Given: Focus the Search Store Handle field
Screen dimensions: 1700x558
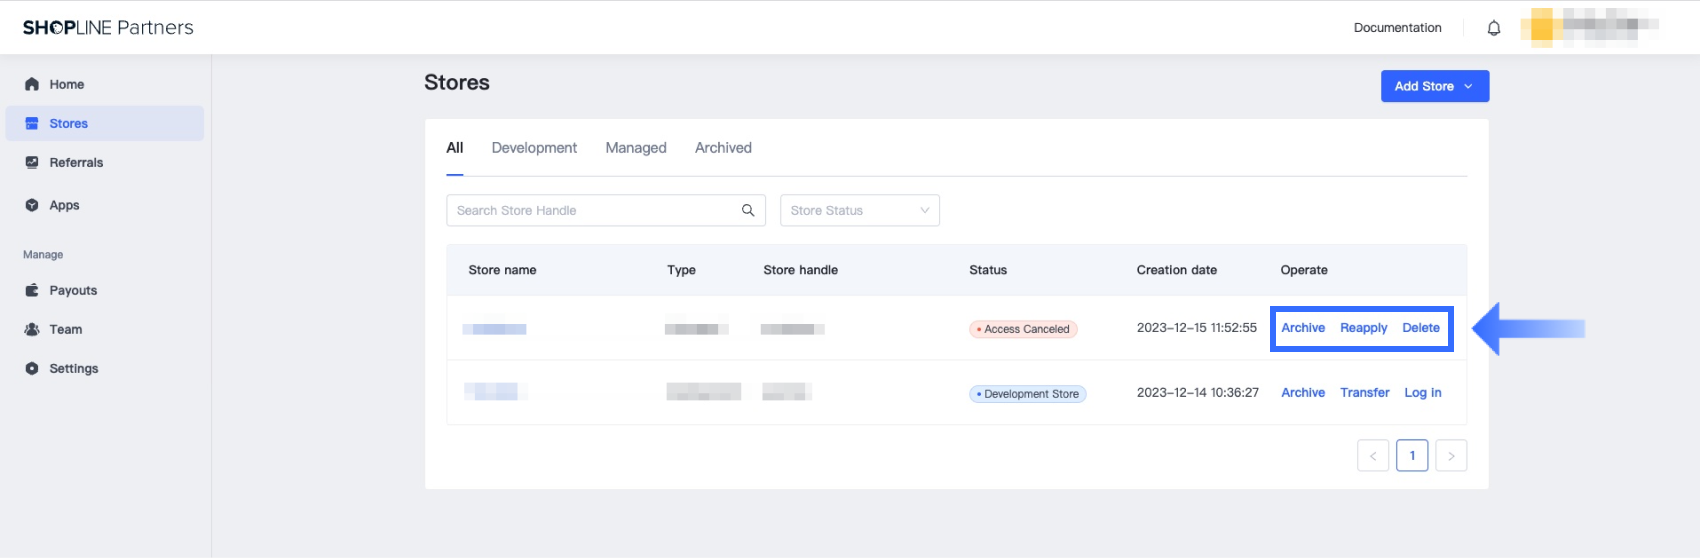Looking at the screenshot, I should pos(590,210).
